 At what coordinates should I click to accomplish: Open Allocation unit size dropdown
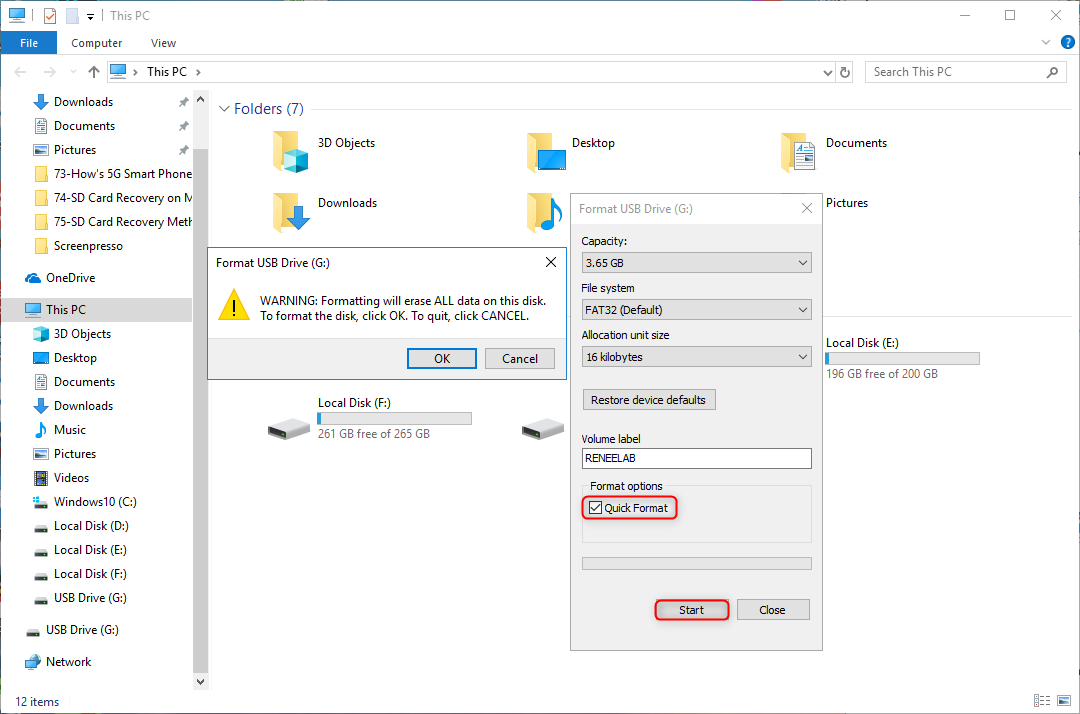pyautogui.click(x=696, y=357)
